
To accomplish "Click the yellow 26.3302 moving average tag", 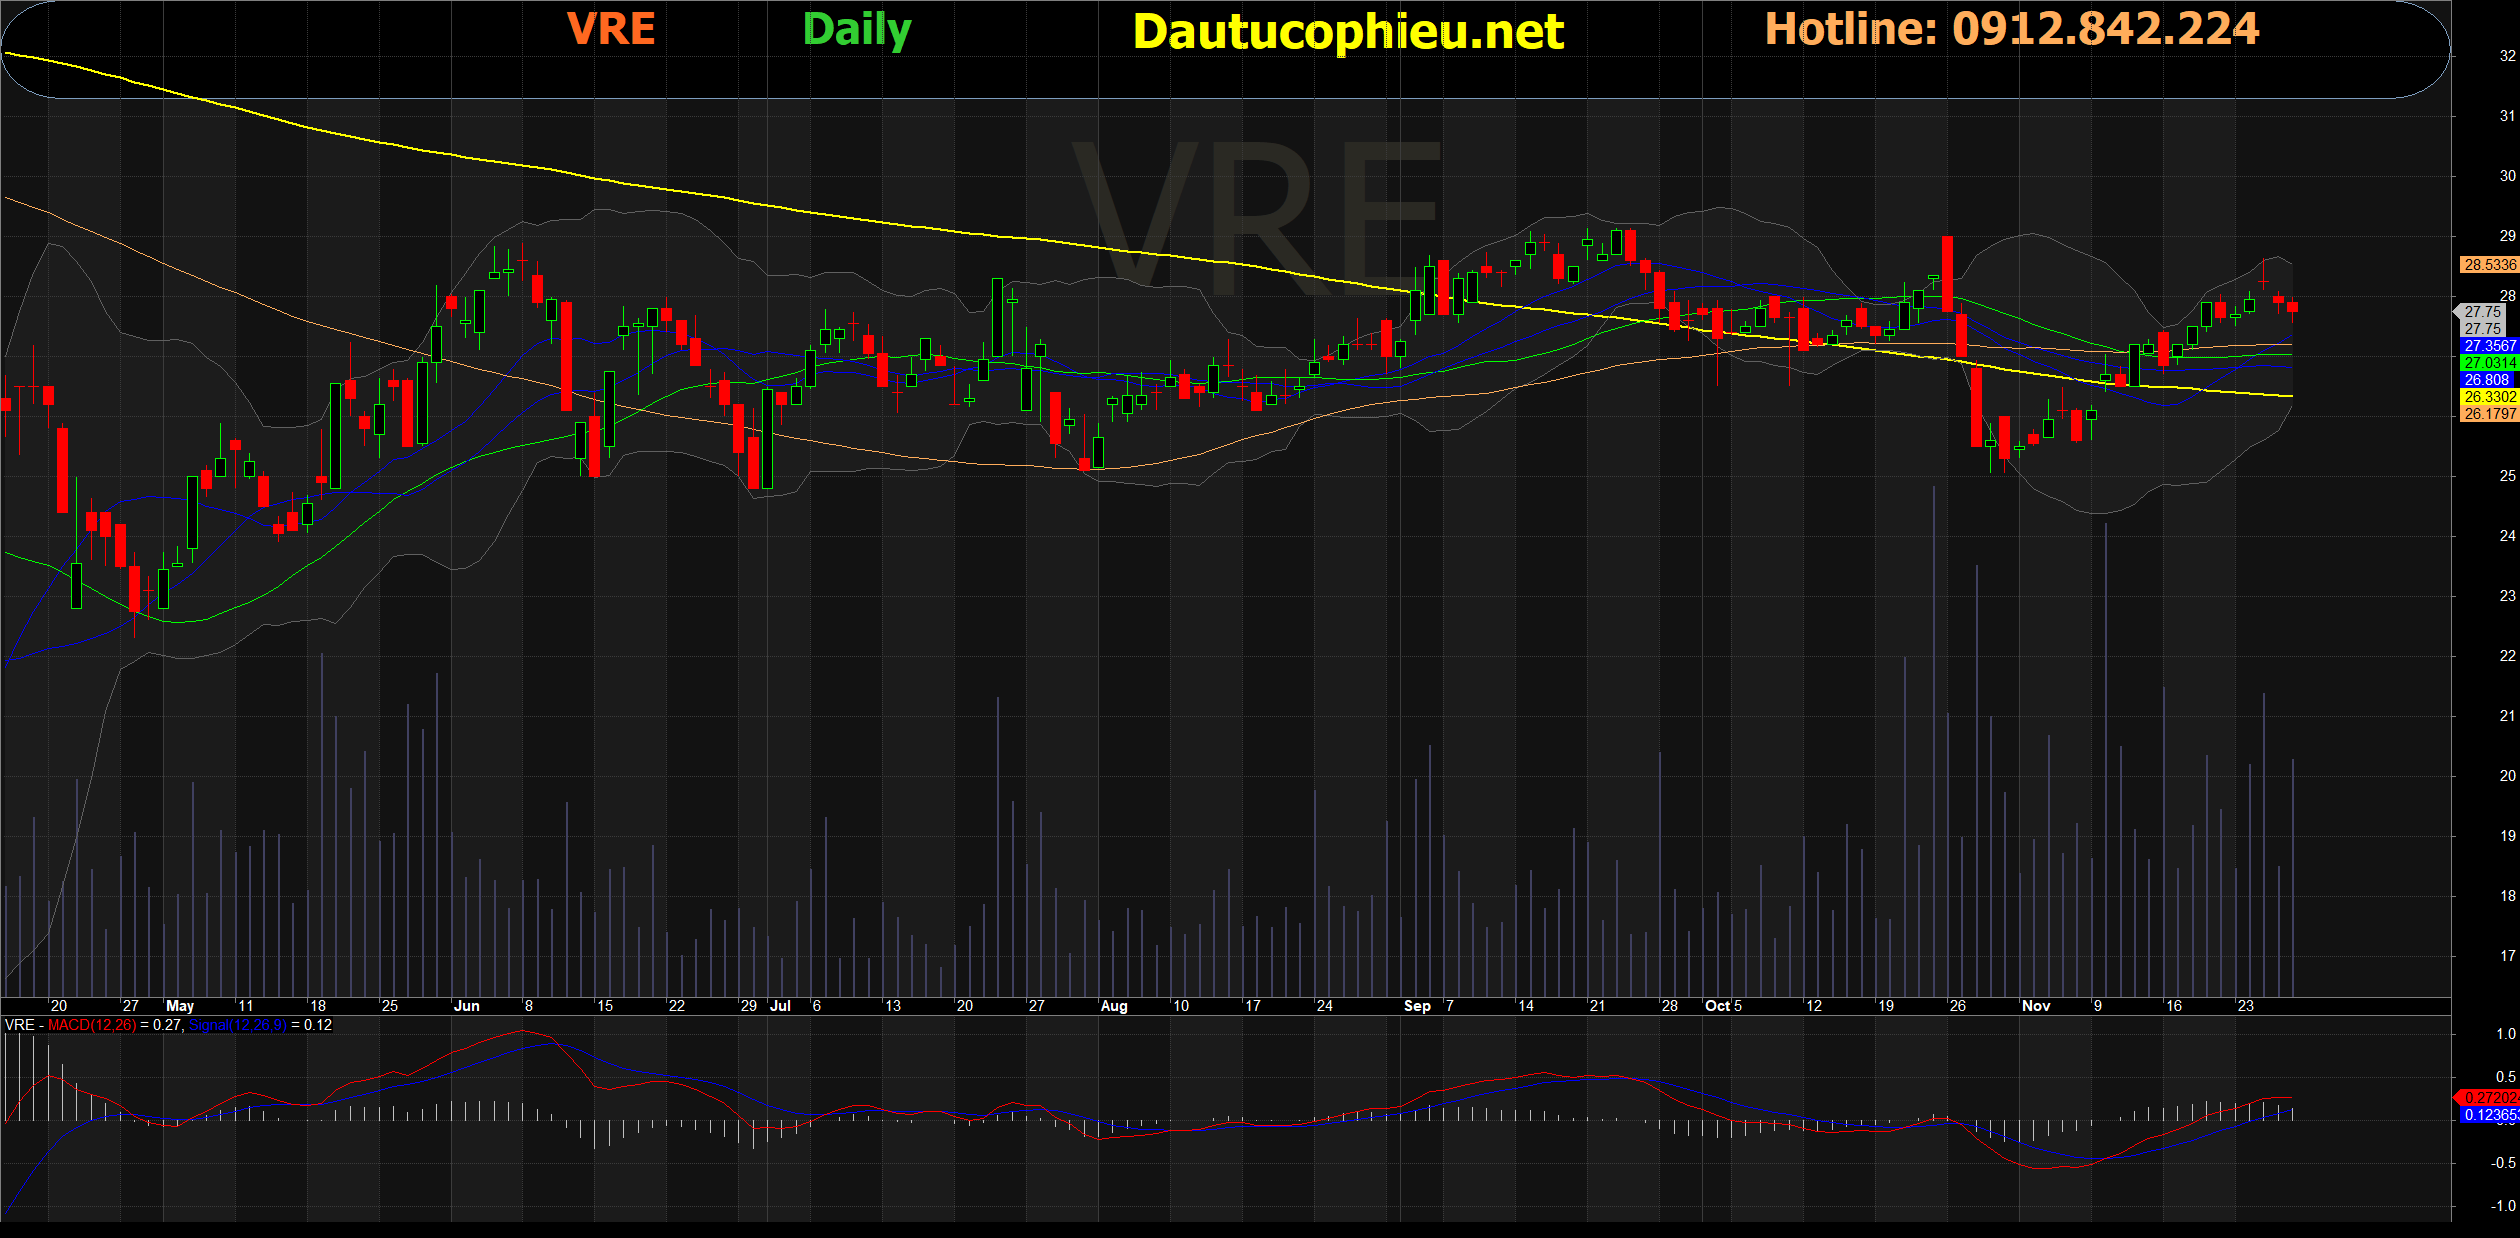I will pos(2488,397).
